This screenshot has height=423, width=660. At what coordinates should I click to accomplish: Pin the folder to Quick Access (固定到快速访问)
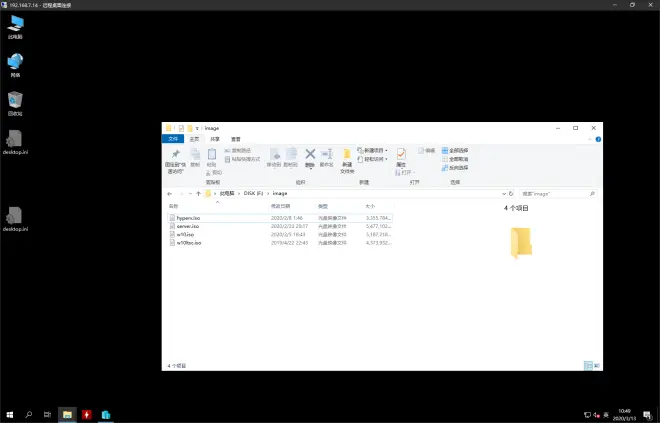[176, 161]
